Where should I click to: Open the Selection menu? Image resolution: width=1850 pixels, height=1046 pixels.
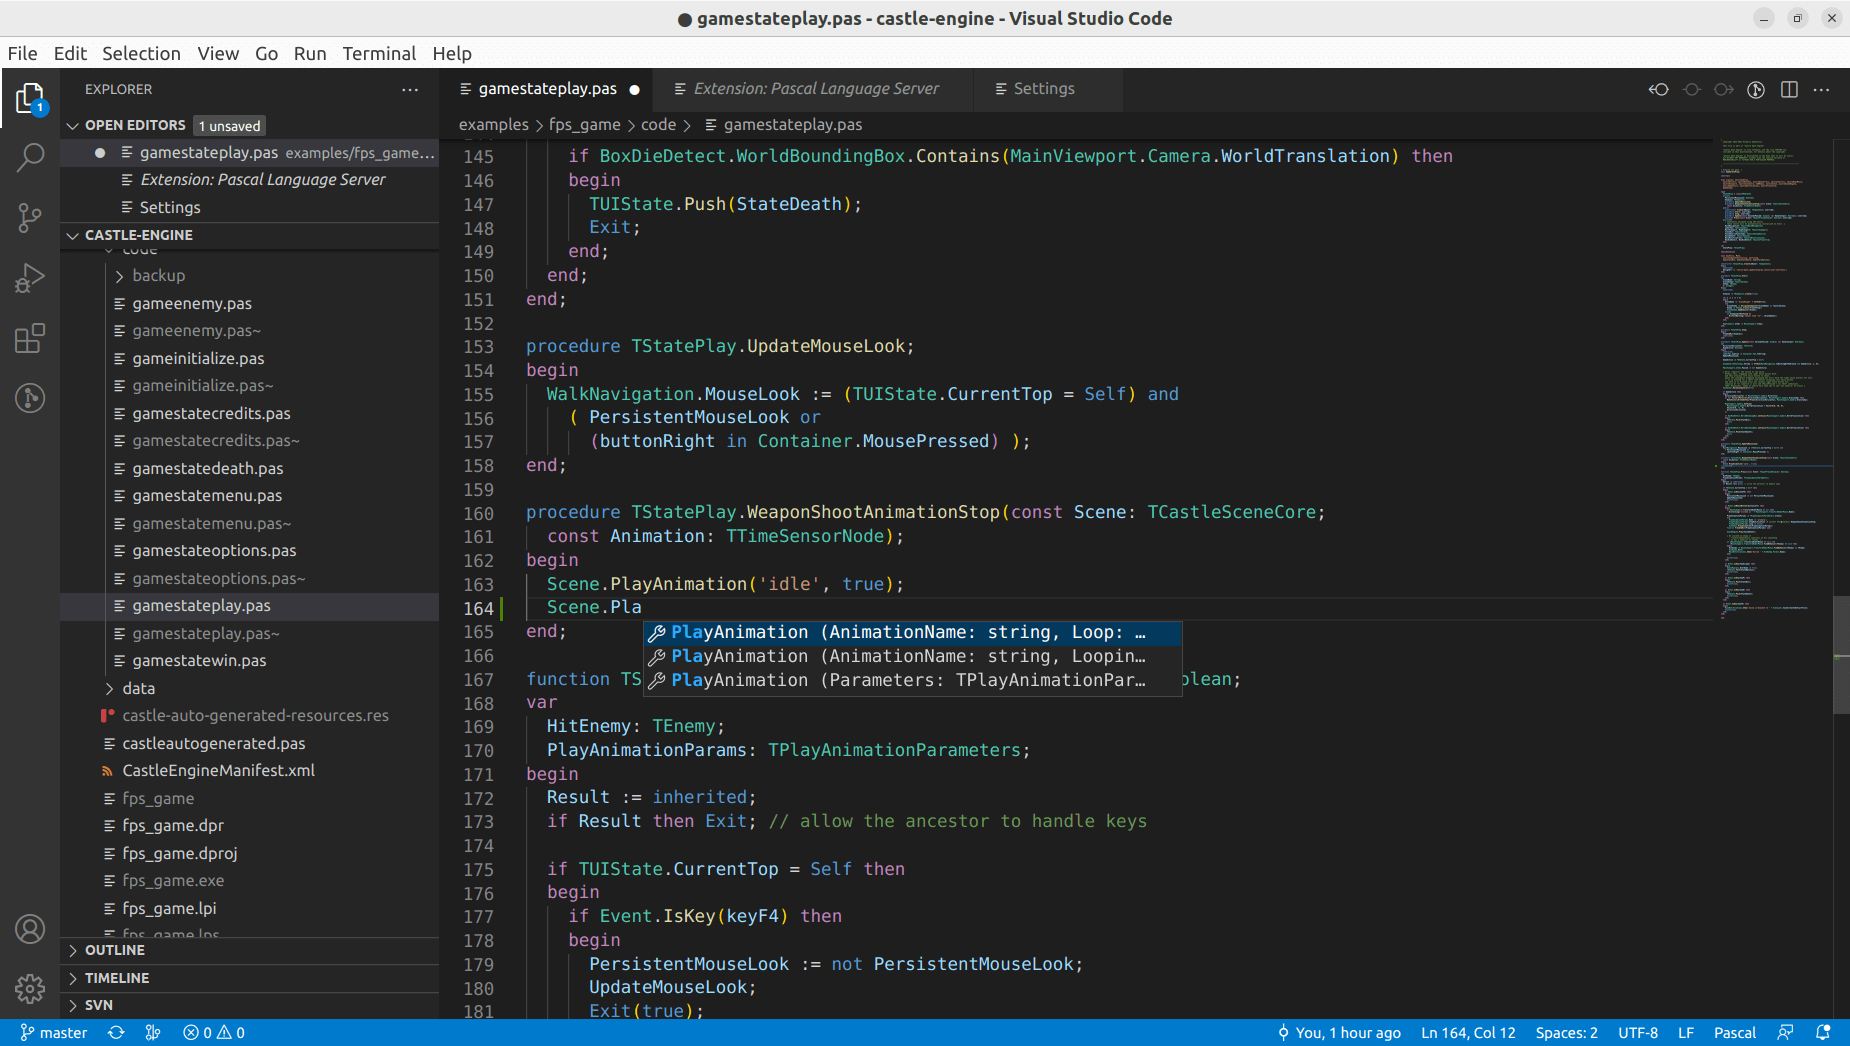coord(141,53)
